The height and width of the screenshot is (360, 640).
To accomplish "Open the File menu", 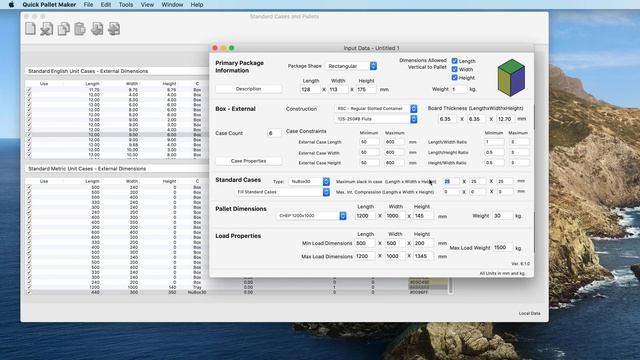I will click(x=88, y=4).
